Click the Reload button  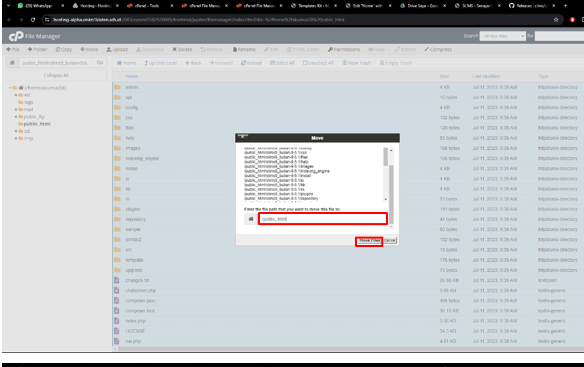tap(251, 63)
